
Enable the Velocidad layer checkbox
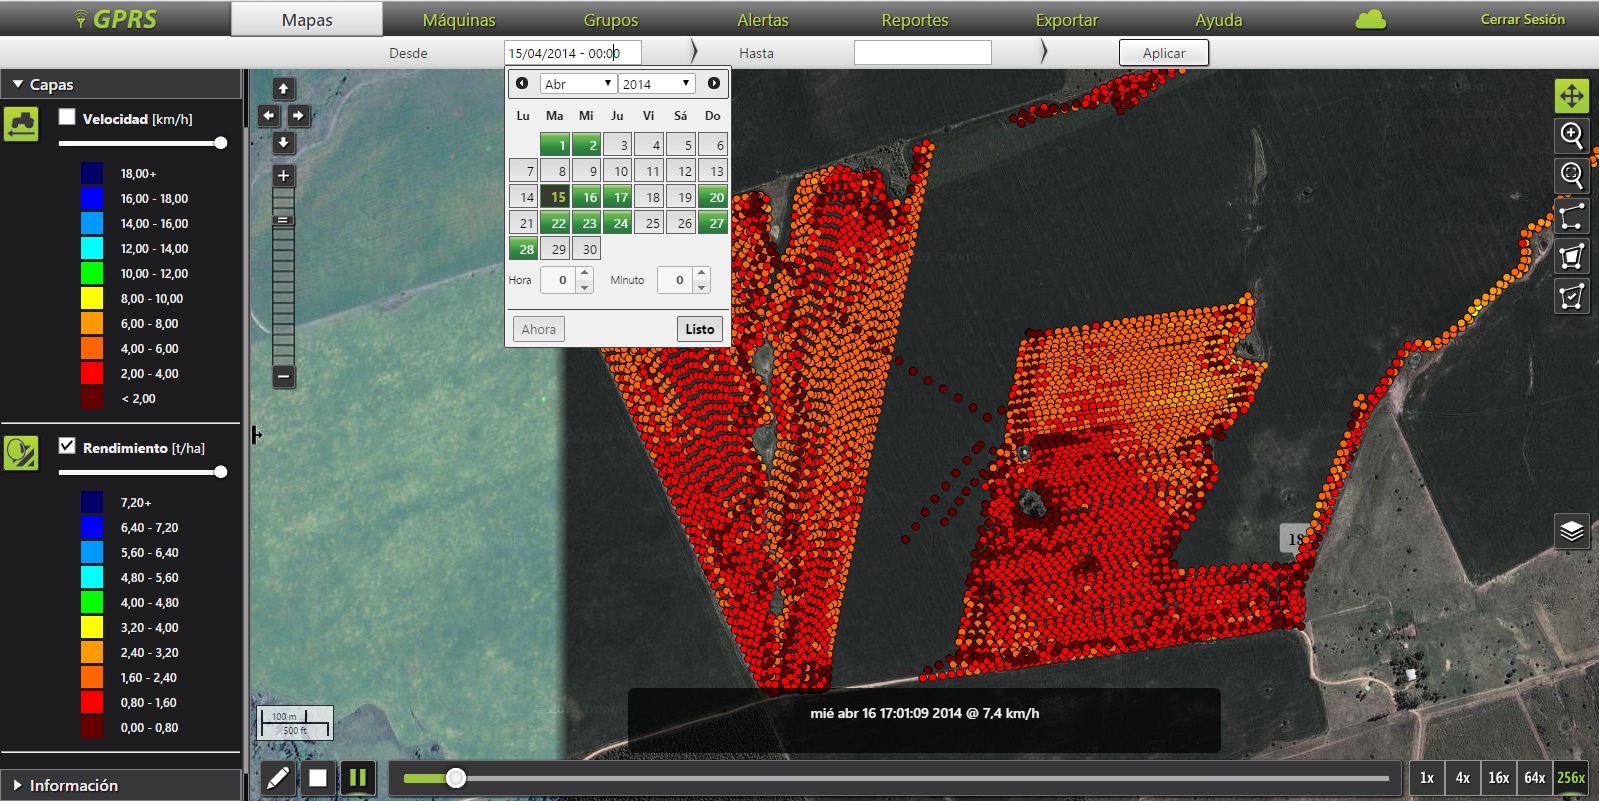coord(67,117)
